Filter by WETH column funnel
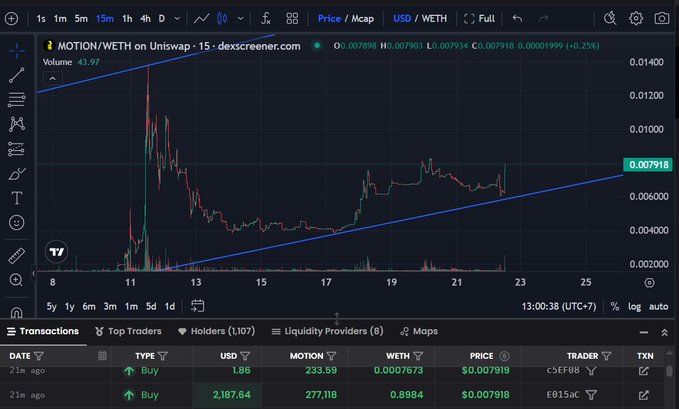 click(418, 356)
